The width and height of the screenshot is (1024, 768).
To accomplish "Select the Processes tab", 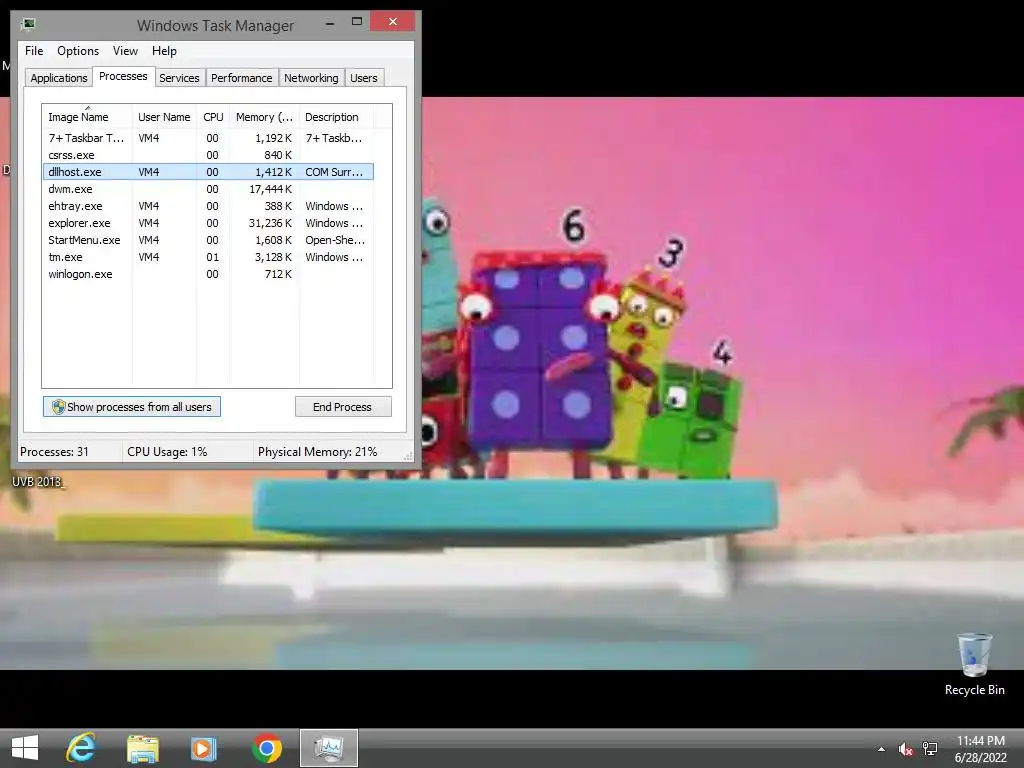I will [123, 76].
